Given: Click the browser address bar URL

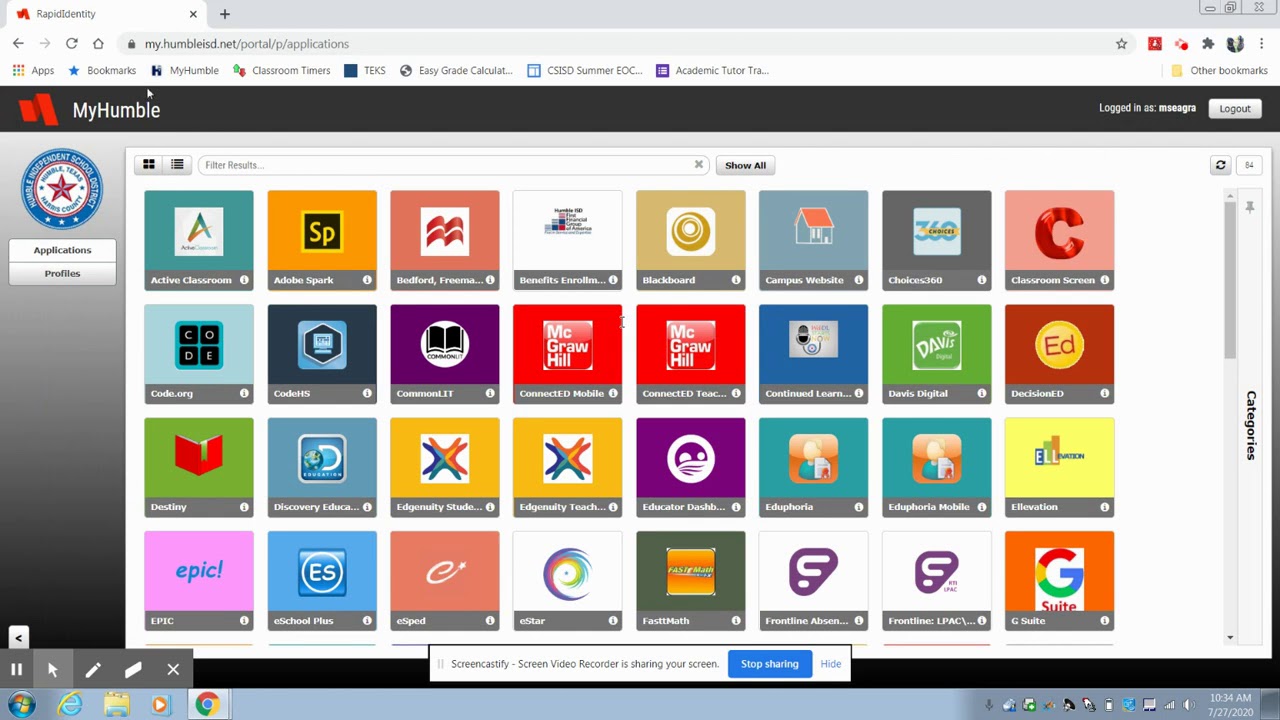Looking at the screenshot, I should click(246, 44).
